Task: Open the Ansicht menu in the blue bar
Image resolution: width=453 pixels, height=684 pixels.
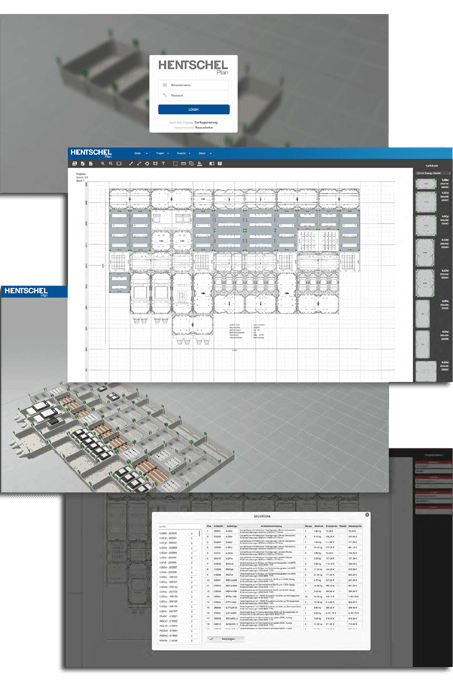Action: click(x=183, y=153)
